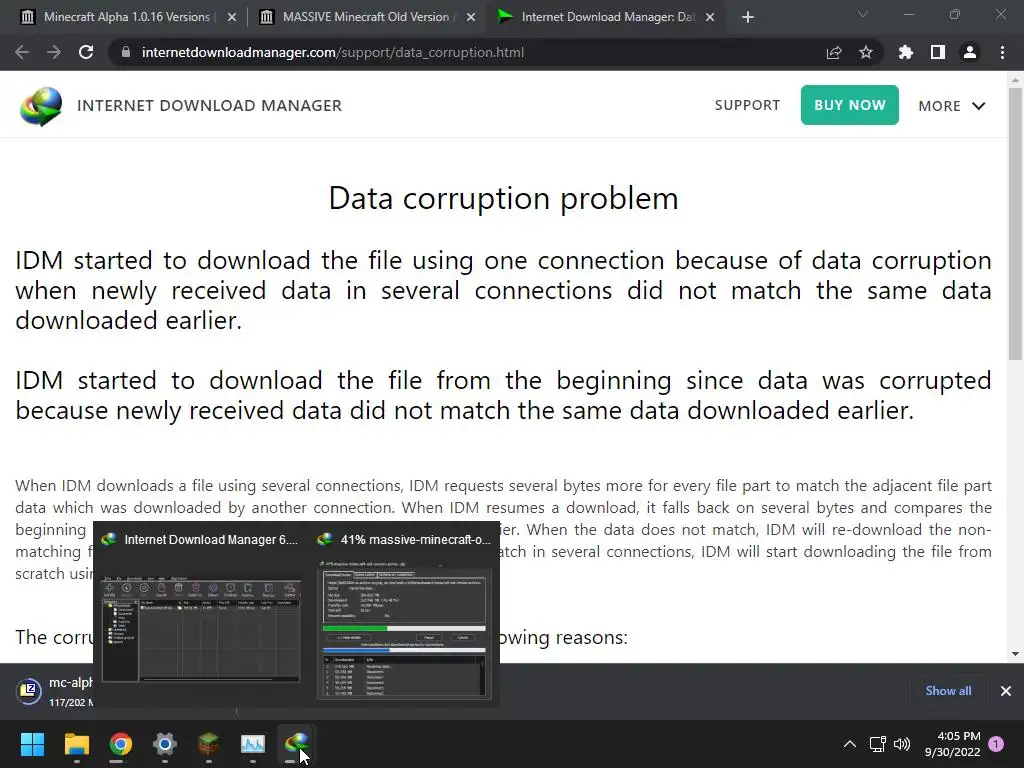Click the volume speaker tray icon
Image resolution: width=1024 pixels, height=768 pixels.
[x=902, y=744]
